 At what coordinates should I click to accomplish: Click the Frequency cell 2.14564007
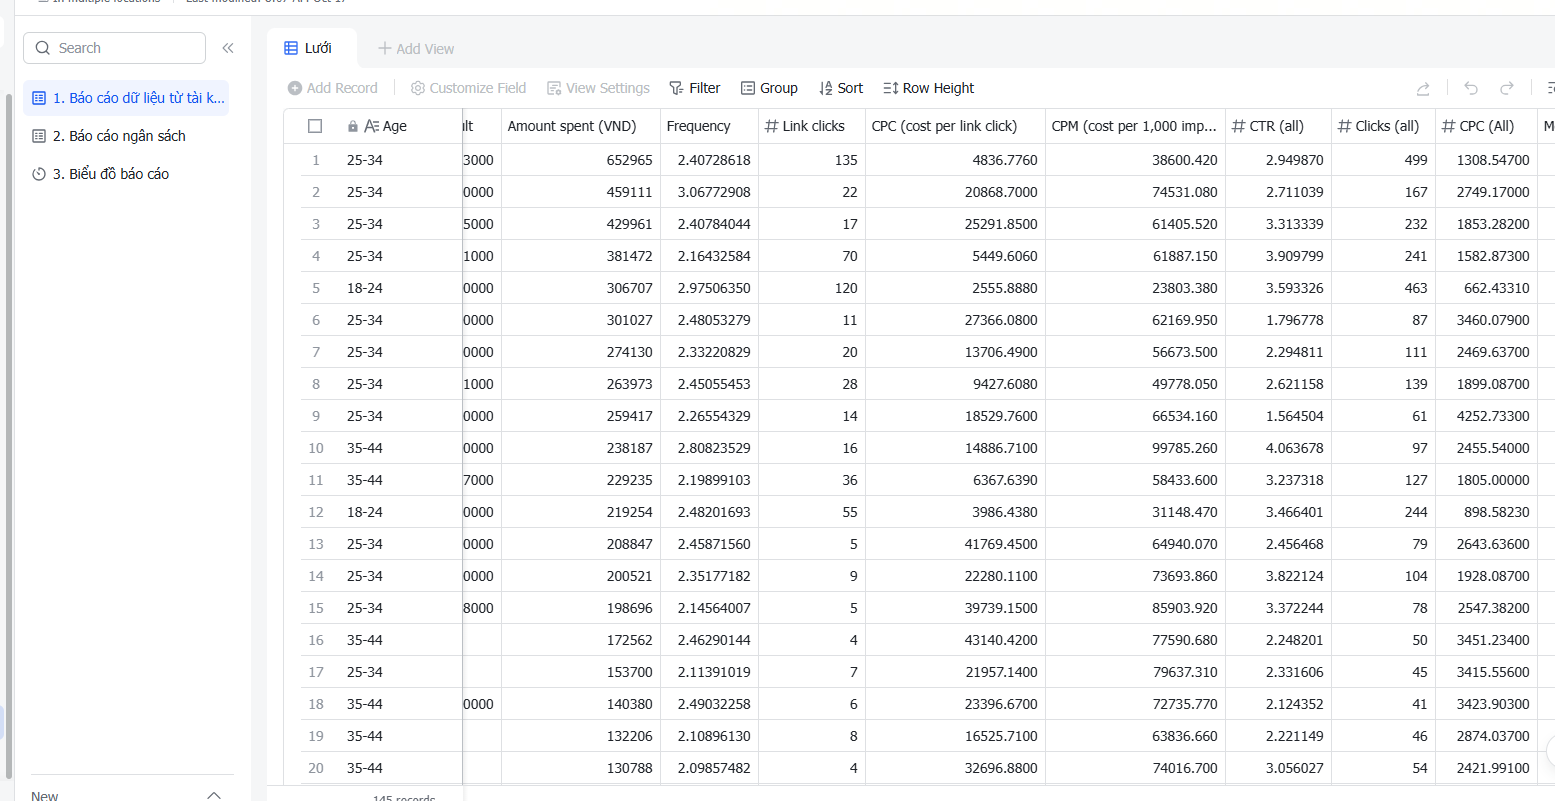pyautogui.click(x=709, y=608)
